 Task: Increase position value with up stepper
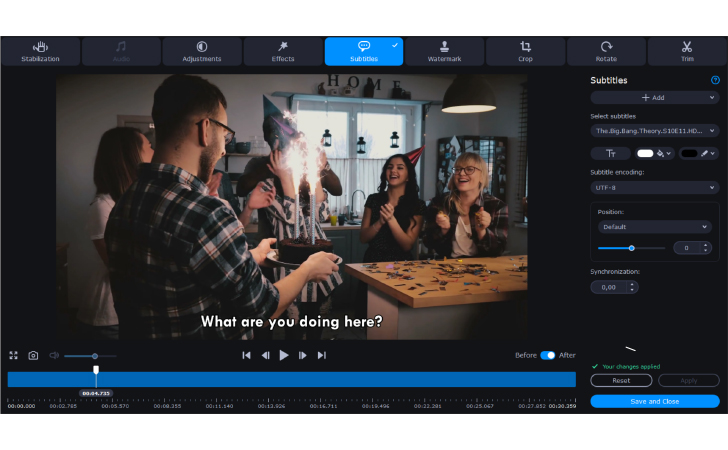pos(706,245)
